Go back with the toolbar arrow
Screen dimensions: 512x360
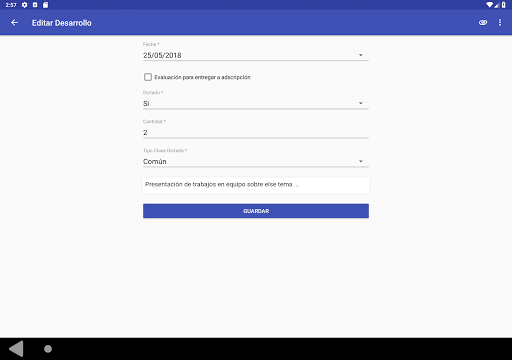[x=14, y=23]
